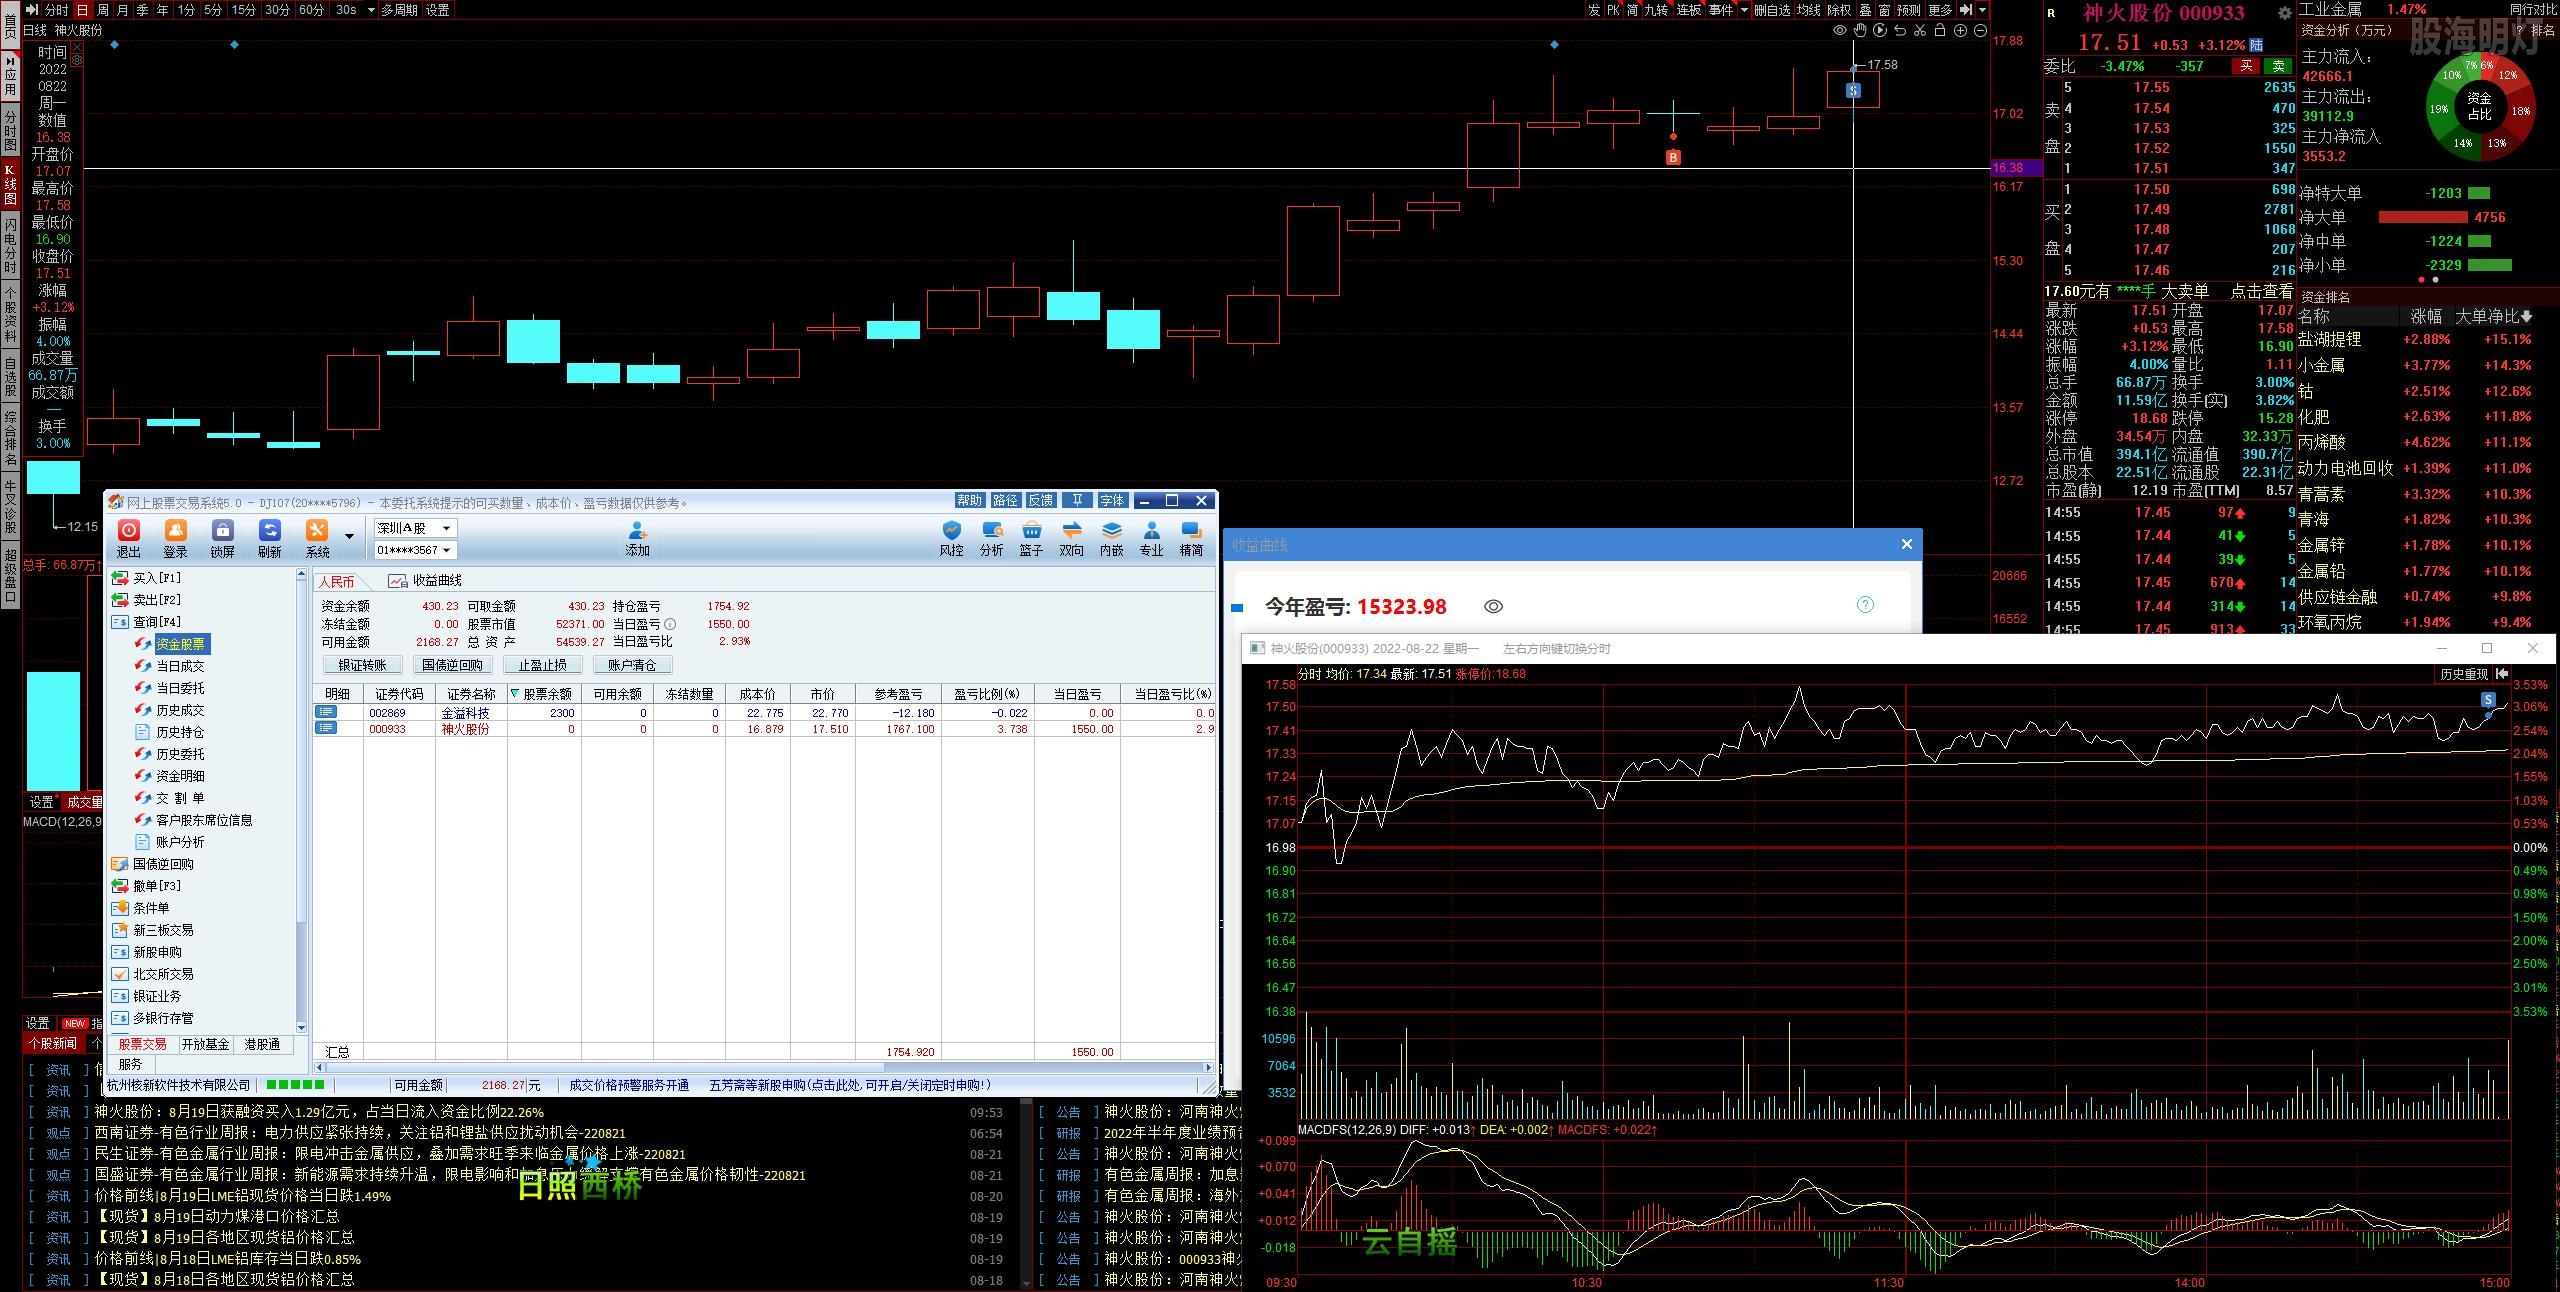Open the dropdown arrow next to 系统
The image size is (2560, 1292).
tap(349, 537)
